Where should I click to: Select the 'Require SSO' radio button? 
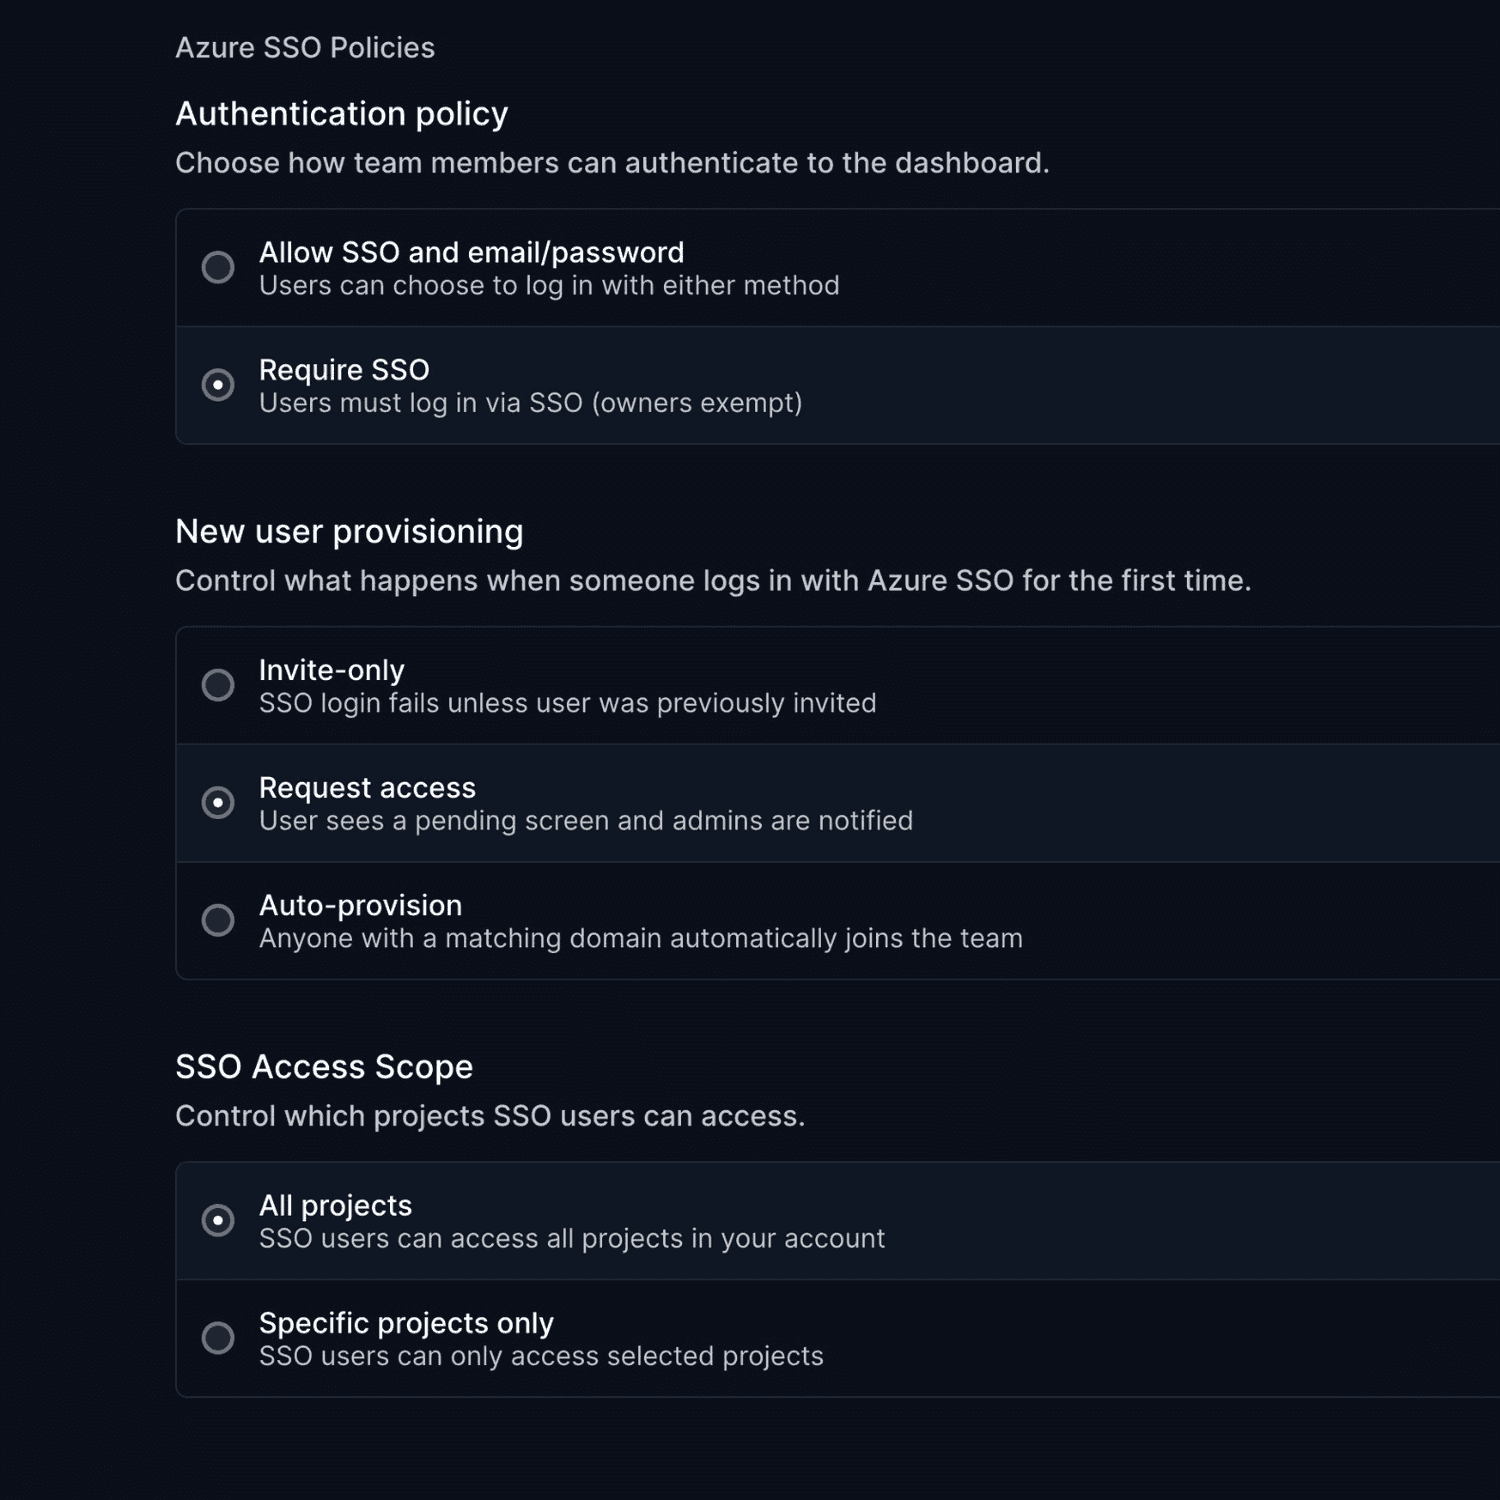click(218, 385)
